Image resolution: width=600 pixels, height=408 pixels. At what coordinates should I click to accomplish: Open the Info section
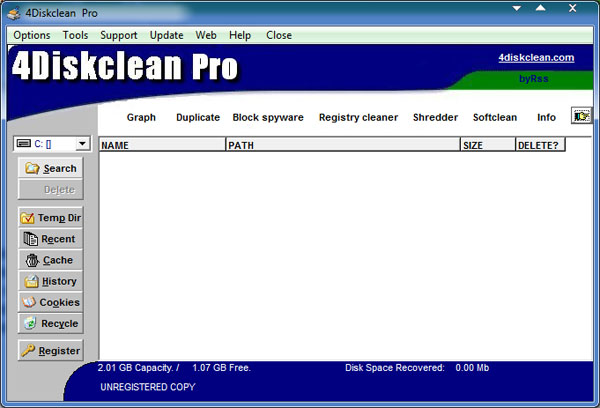[x=546, y=118]
